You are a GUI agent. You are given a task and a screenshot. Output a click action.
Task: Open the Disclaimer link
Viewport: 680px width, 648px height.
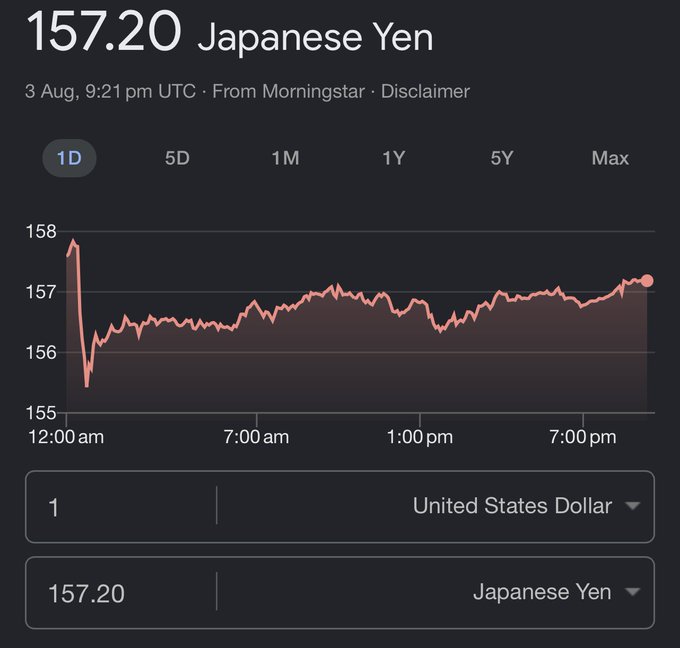tap(425, 92)
